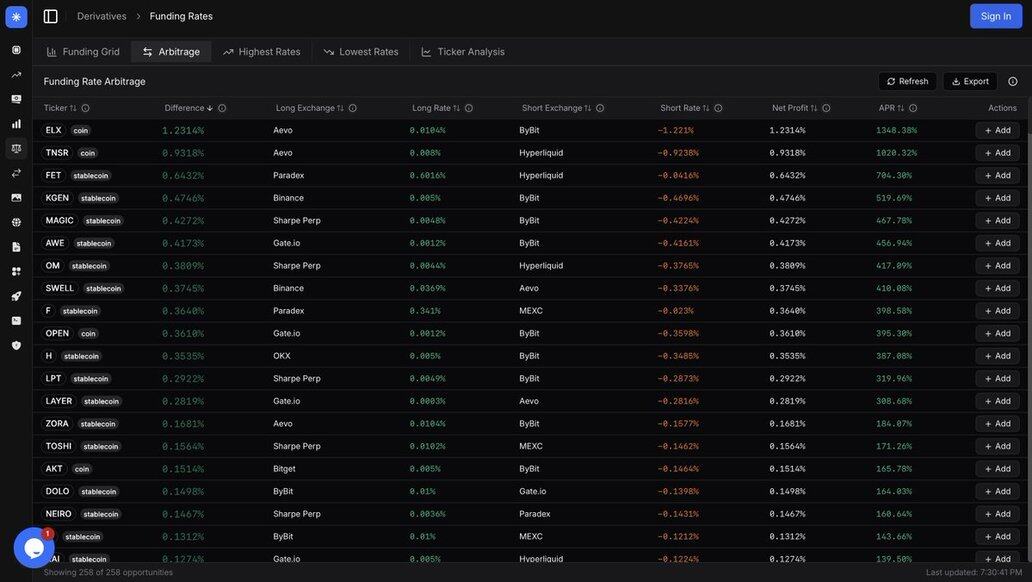Click the snowflake app logo
The height and width of the screenshot is (582, 1032).
pyautogui.click(x=16, y=16)
